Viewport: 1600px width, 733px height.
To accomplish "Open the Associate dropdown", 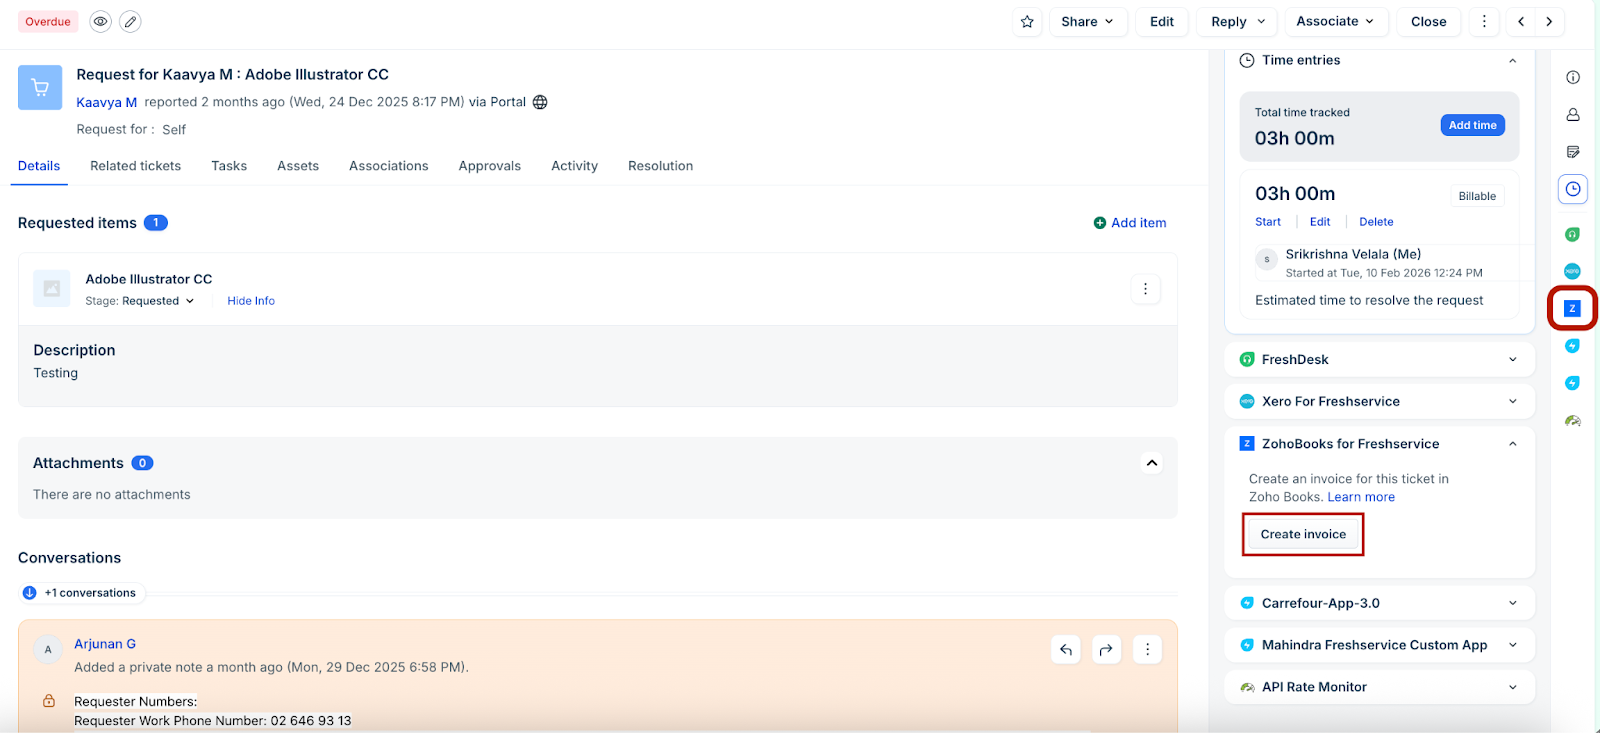I will point(1335,21).
